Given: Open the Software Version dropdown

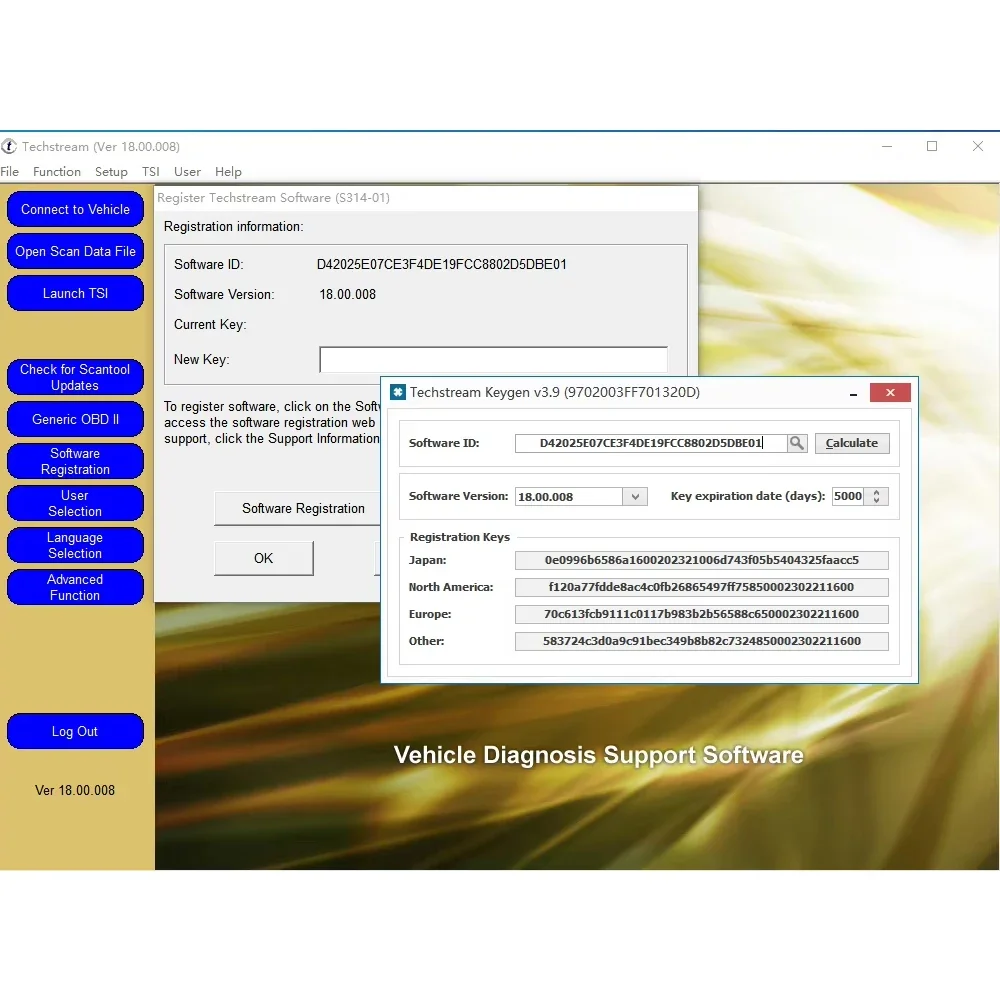Looking at the screenshot, I should click(x=634, y=496).
